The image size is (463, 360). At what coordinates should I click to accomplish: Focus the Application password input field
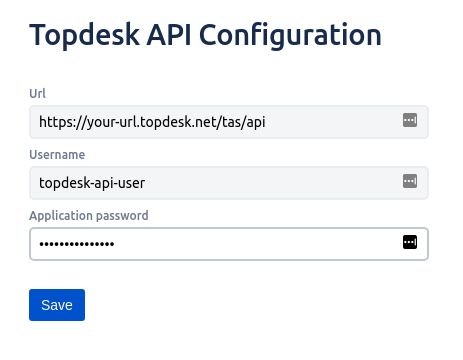[x=229, y=244]
